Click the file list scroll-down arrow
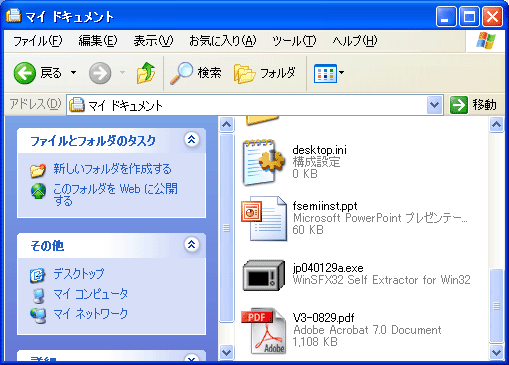Viewport: 509px width, 365px height. point(496,352)
